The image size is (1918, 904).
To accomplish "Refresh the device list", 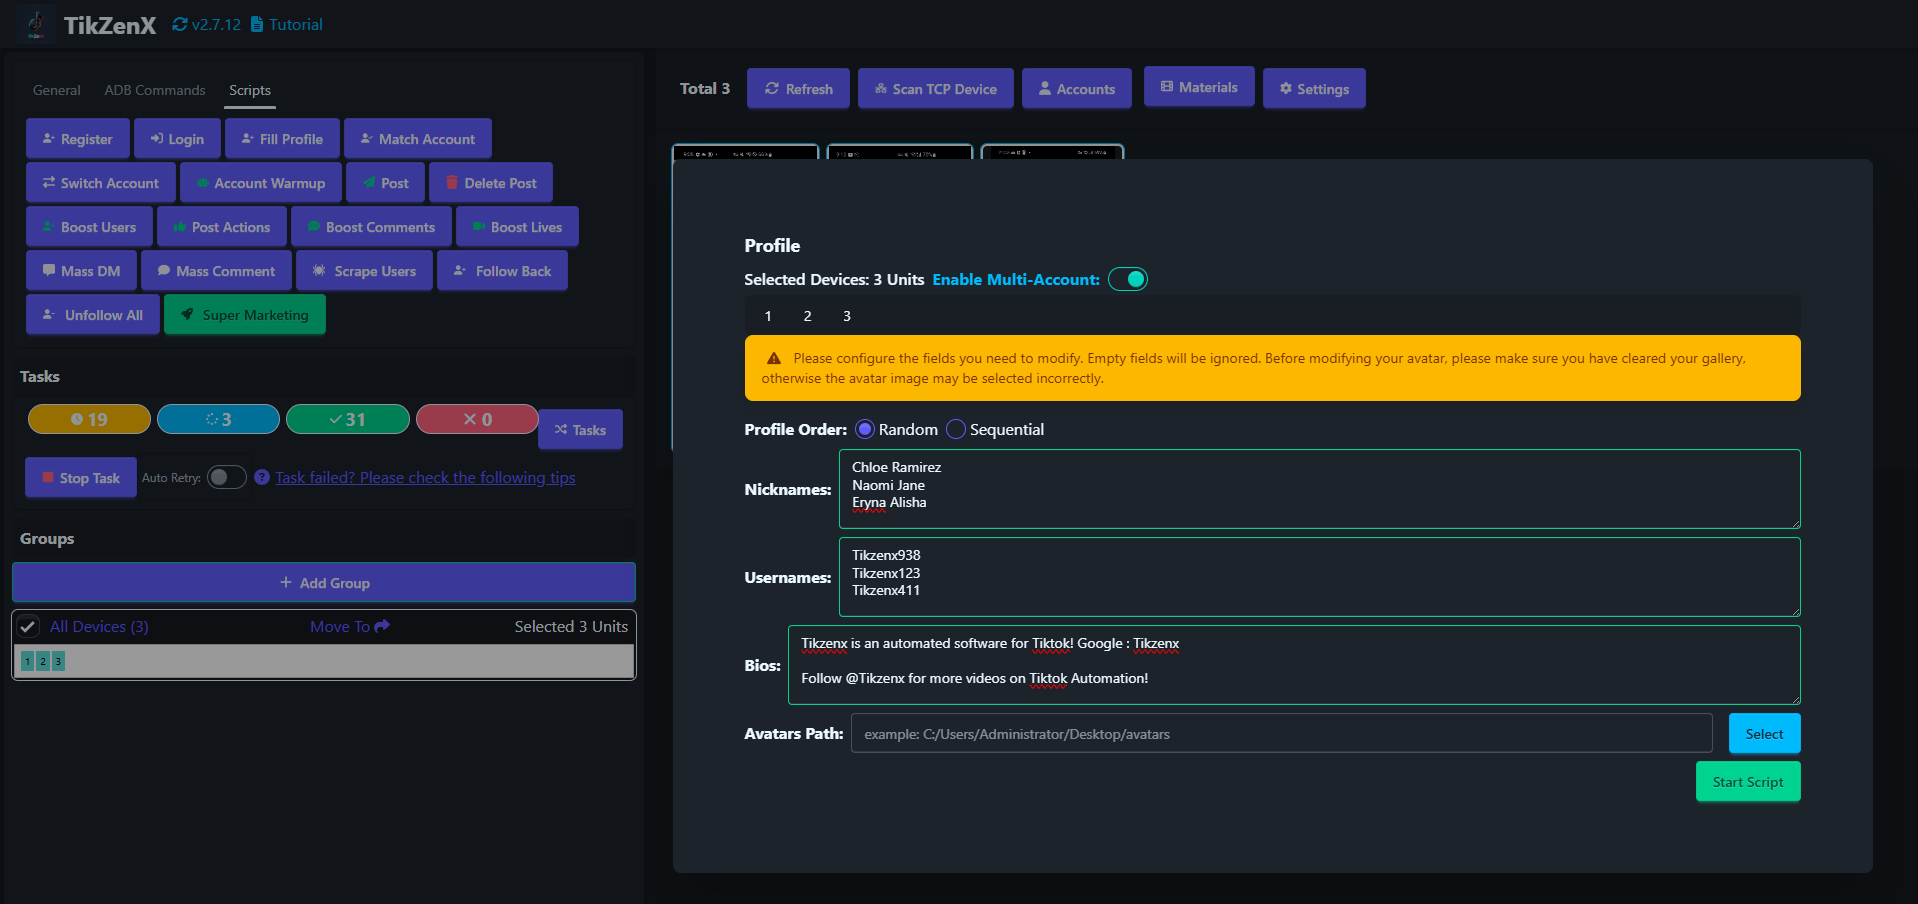I will click(x=798, y=89).
